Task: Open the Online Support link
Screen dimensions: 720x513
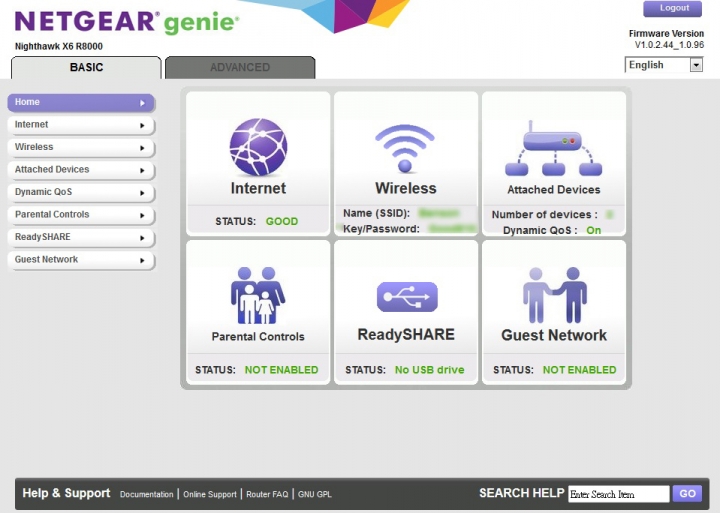Action: click(x=210, y=495)
